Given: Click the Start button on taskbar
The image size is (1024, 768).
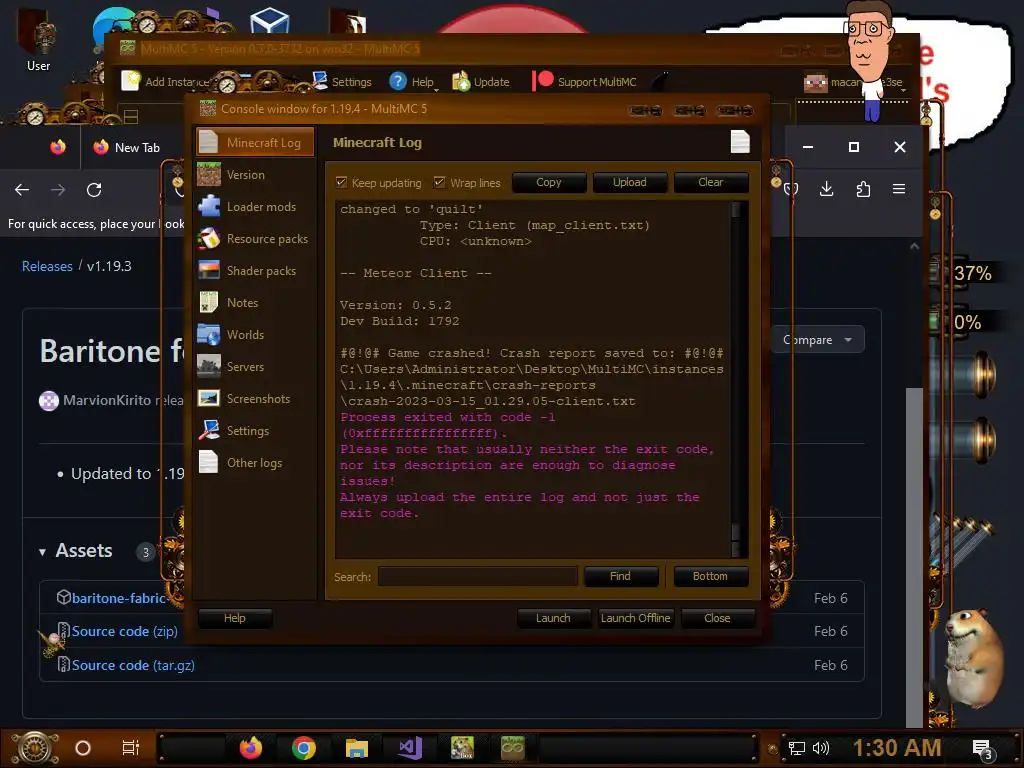Looking at the screenshot, I should (35, 748).
